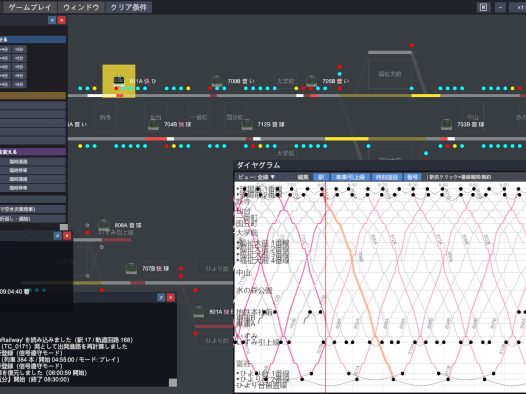Close the top-left train control panel
Viewport: 526px width, 394px height.
click(62, 20)
